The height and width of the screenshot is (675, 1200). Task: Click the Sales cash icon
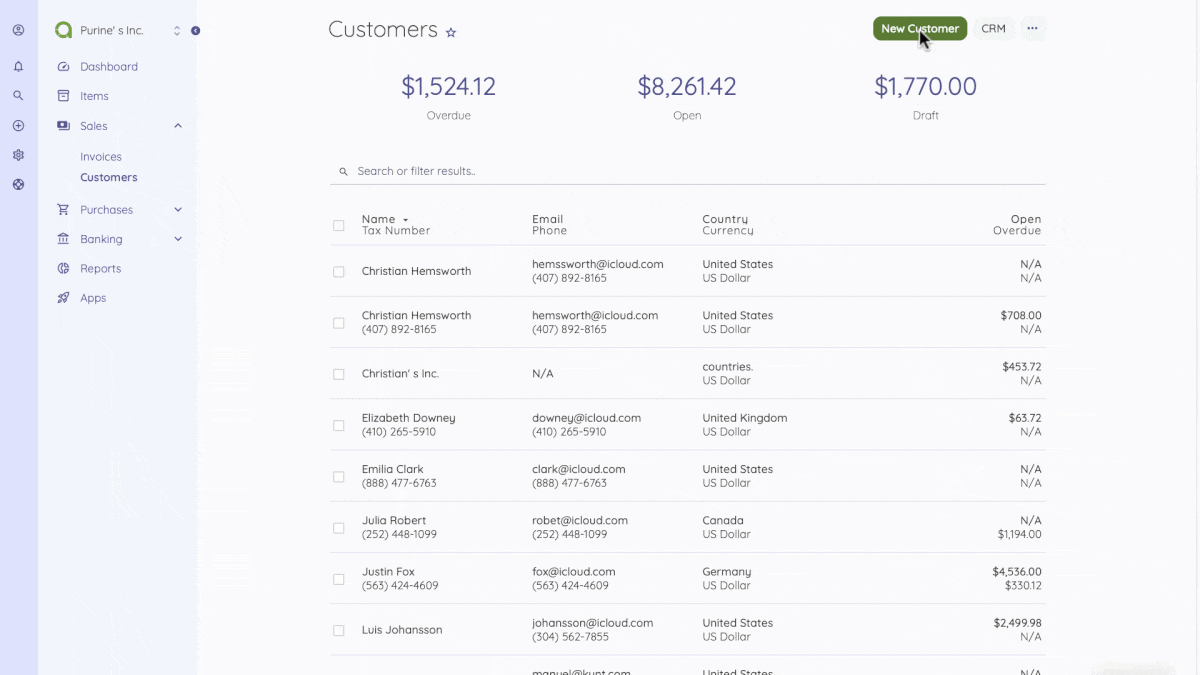tap(64, 126)
